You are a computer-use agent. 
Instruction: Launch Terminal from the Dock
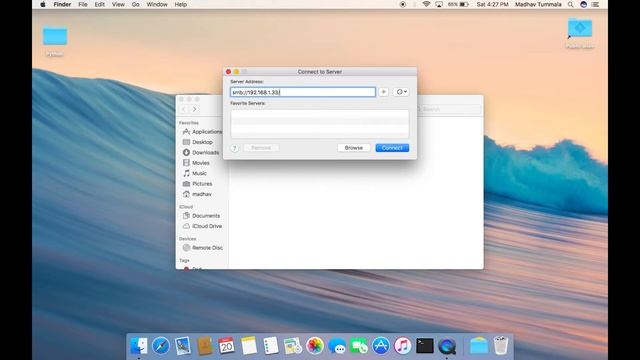tap(424, 346)
